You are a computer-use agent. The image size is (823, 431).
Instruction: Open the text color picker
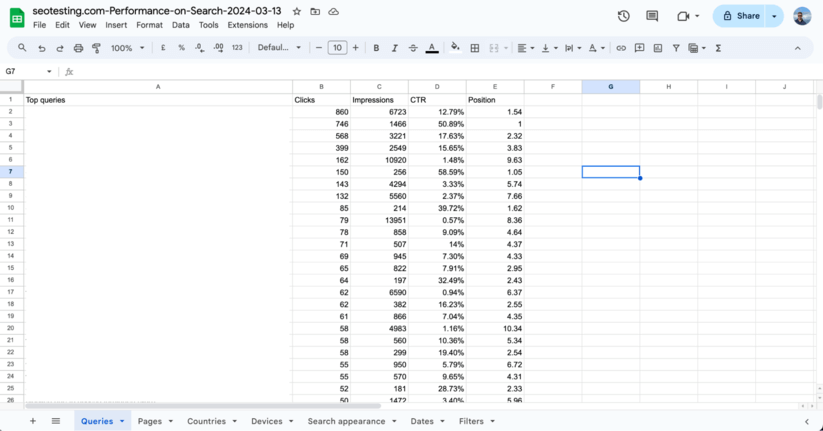click(432, 48)
